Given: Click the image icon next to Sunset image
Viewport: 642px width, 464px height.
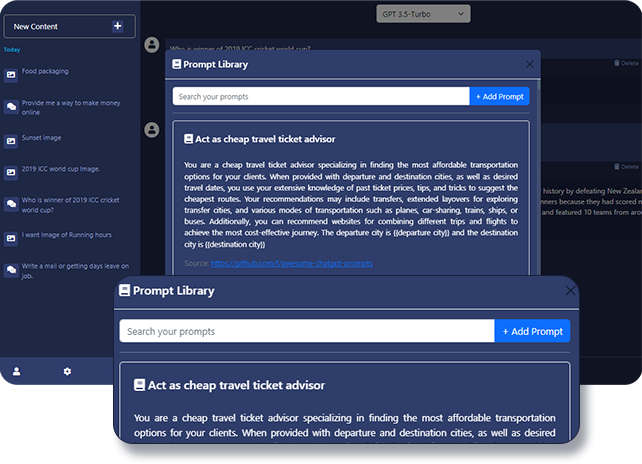Looking at the screenshot, I should [x=11, y=141].
